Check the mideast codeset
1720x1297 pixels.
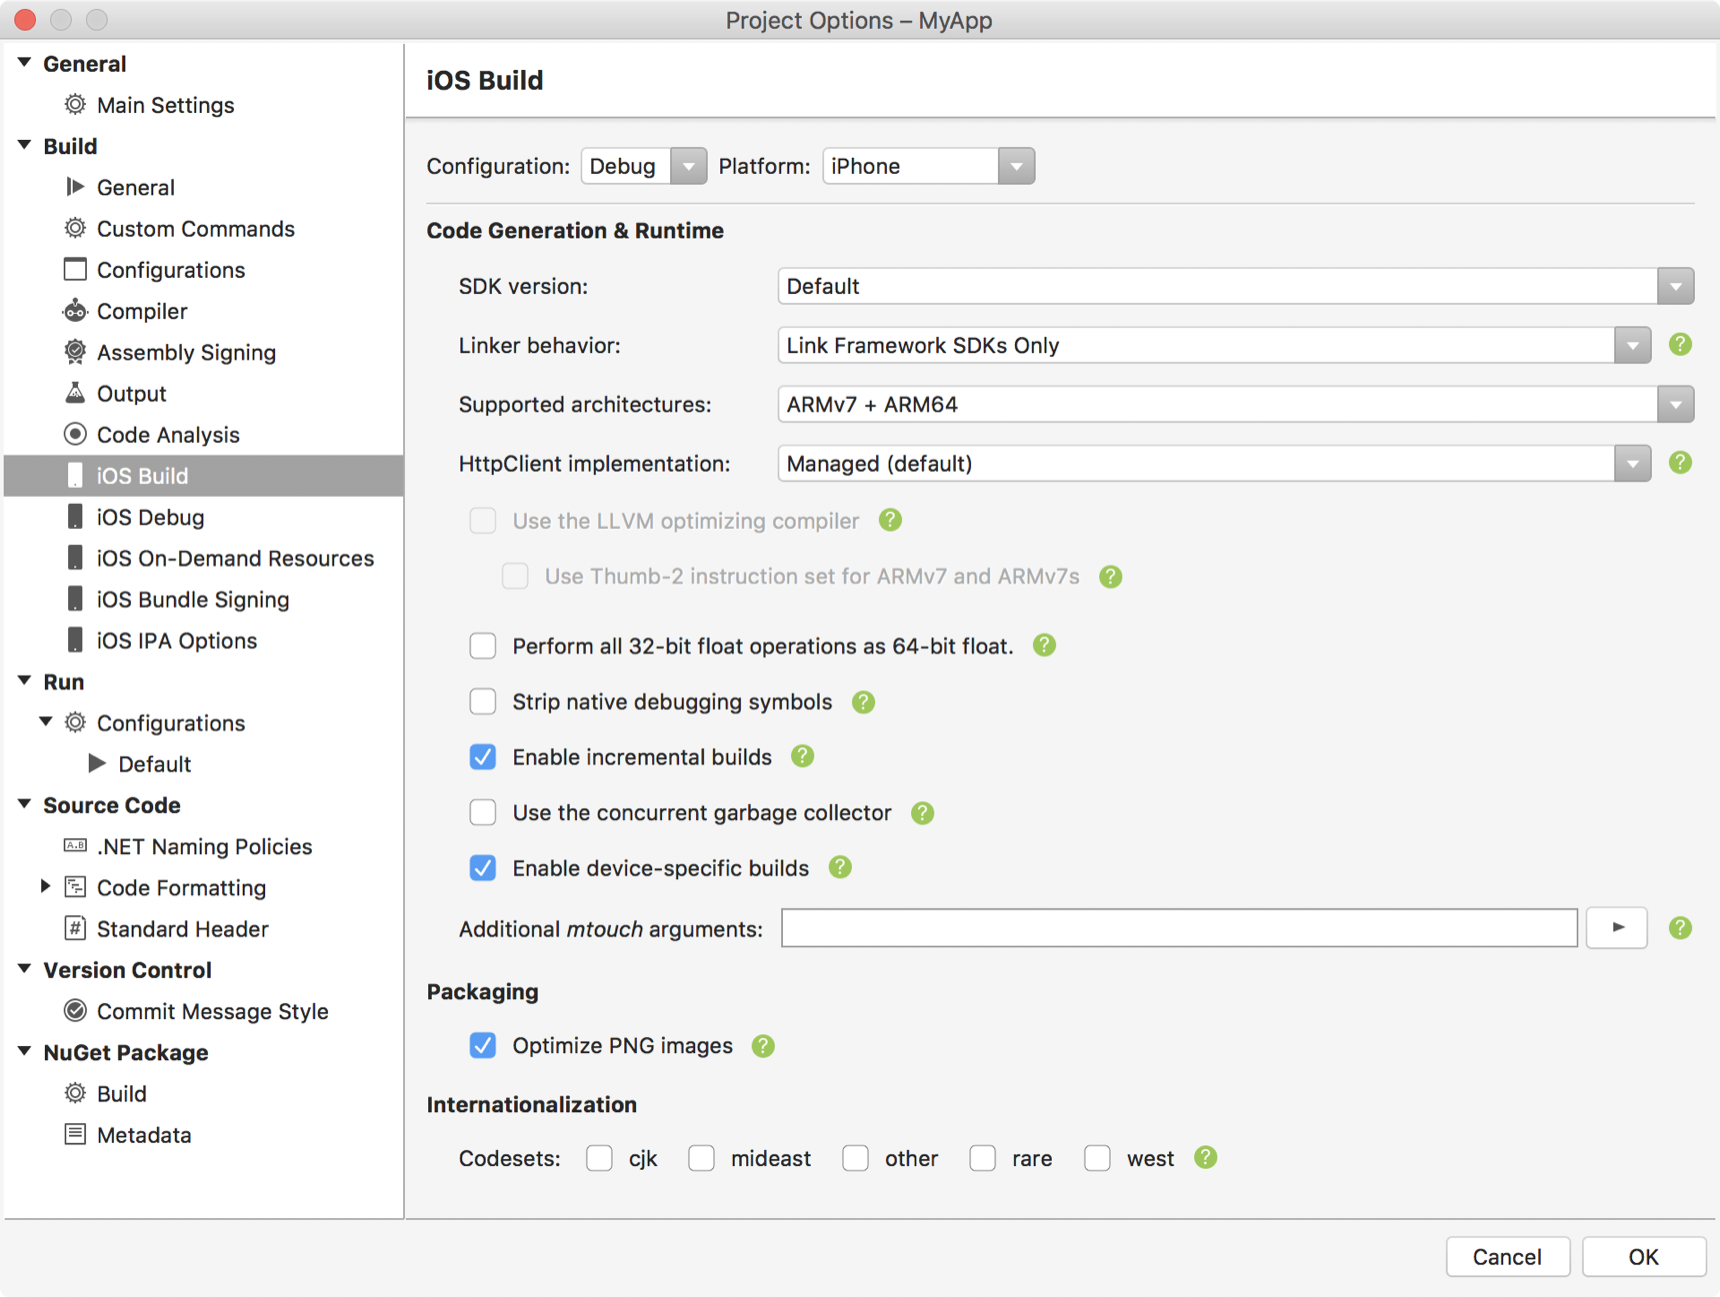coord(701,1158)
